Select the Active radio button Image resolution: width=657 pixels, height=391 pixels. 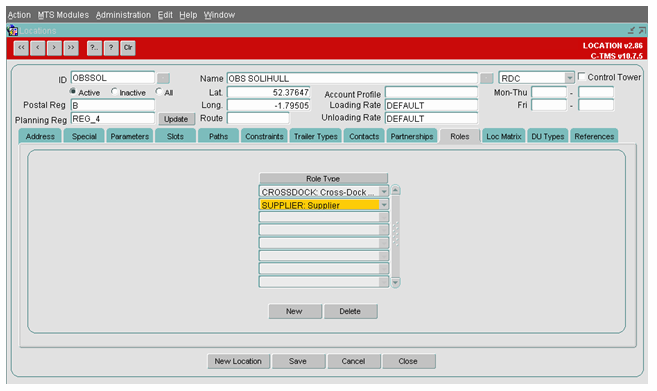(x=73, y=91)
